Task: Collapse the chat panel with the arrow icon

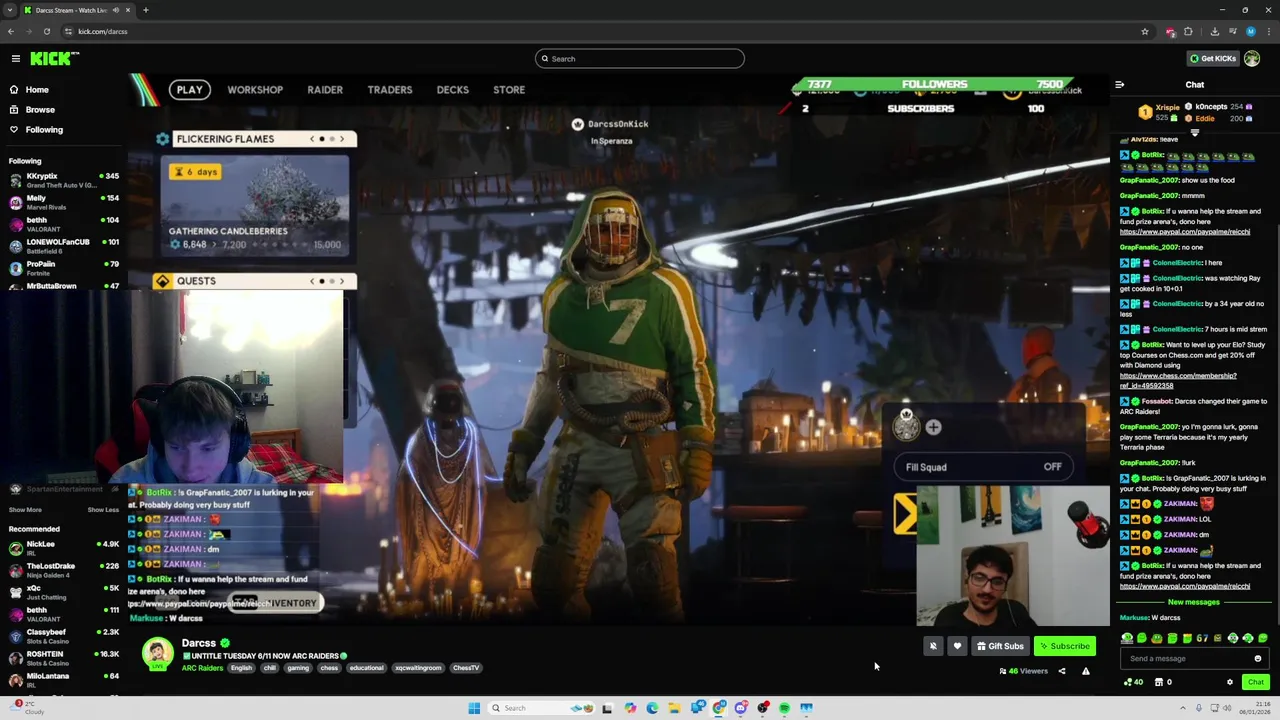Action: tap(1119, 85)
